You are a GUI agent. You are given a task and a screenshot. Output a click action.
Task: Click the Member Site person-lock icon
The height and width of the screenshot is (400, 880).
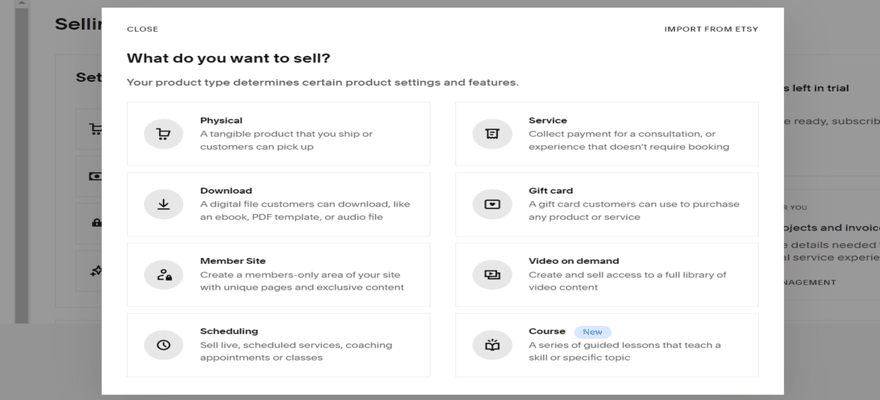pyautogui.click(x=163, y=274)
